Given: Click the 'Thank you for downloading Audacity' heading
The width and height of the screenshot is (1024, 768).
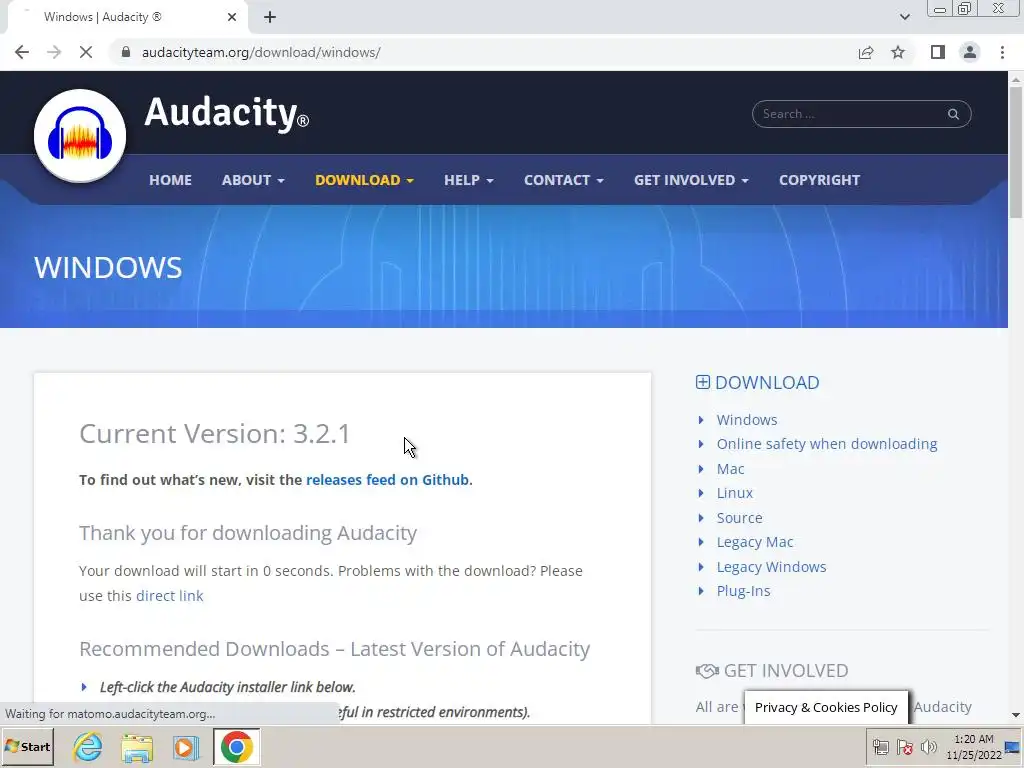Looking at the screenshot, I should tap(248, 534).
